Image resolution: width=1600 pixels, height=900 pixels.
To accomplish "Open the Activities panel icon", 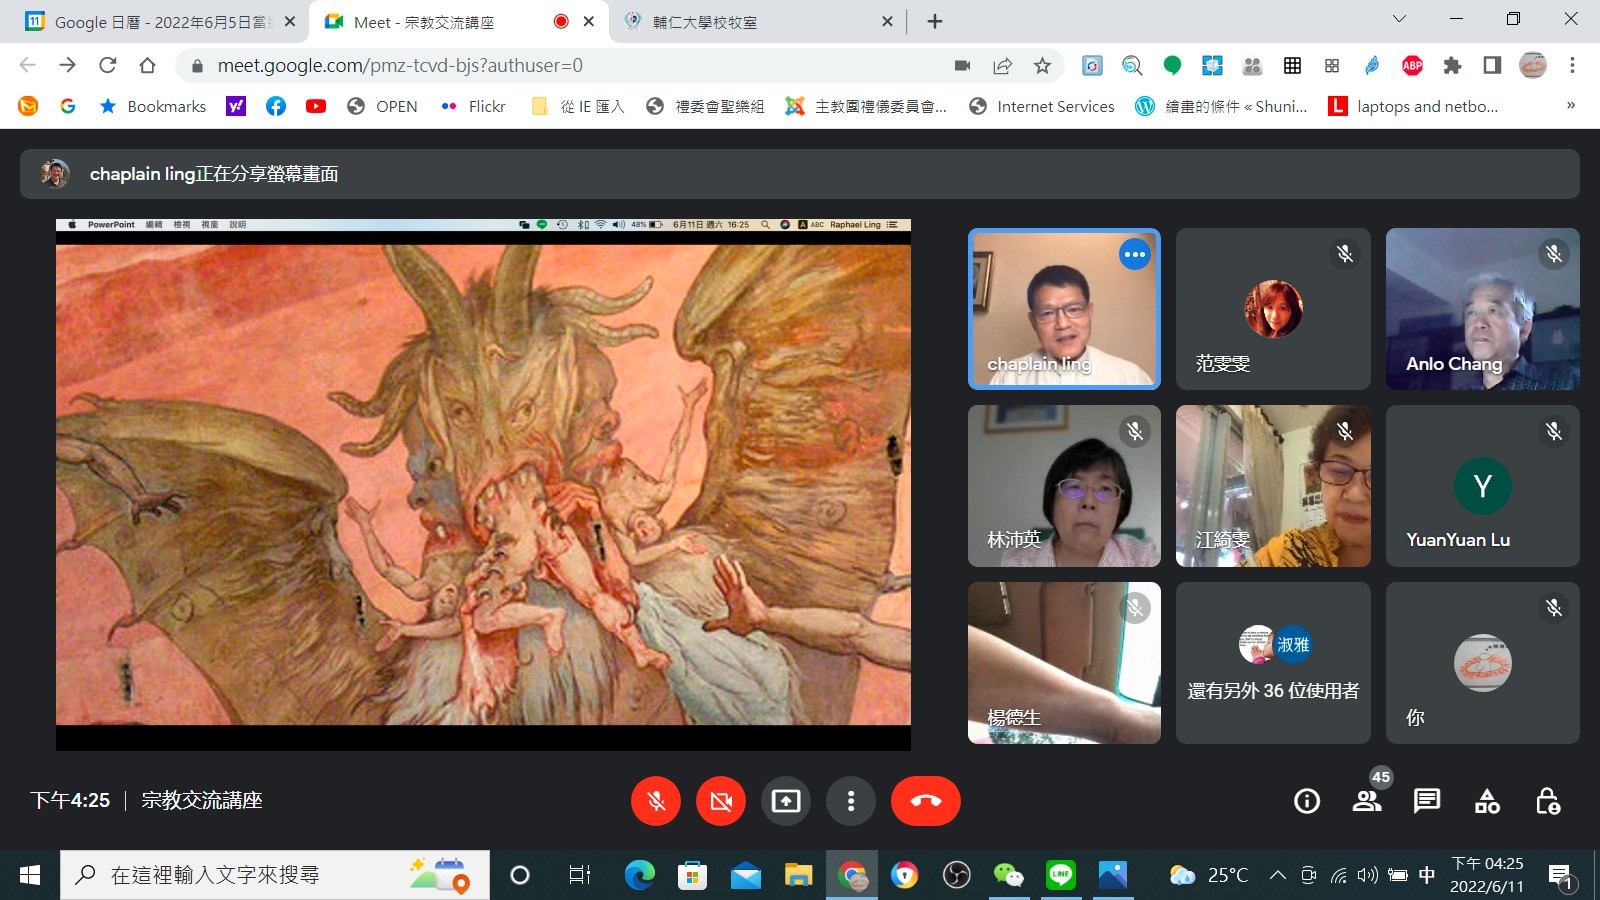I will coord(1487,801).
